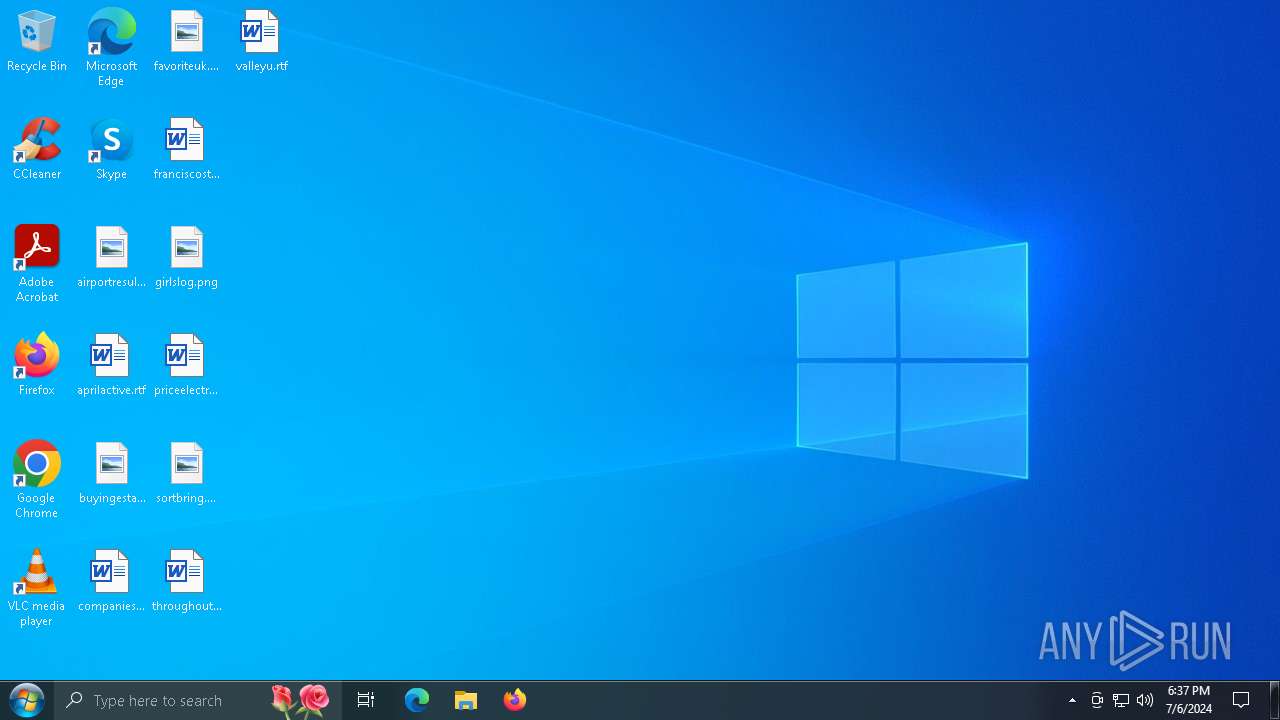Select the favoriteuk image file on desktop
Image resolution: width=1280 pixels, height=720 pixels.
[x=186, y=42]
